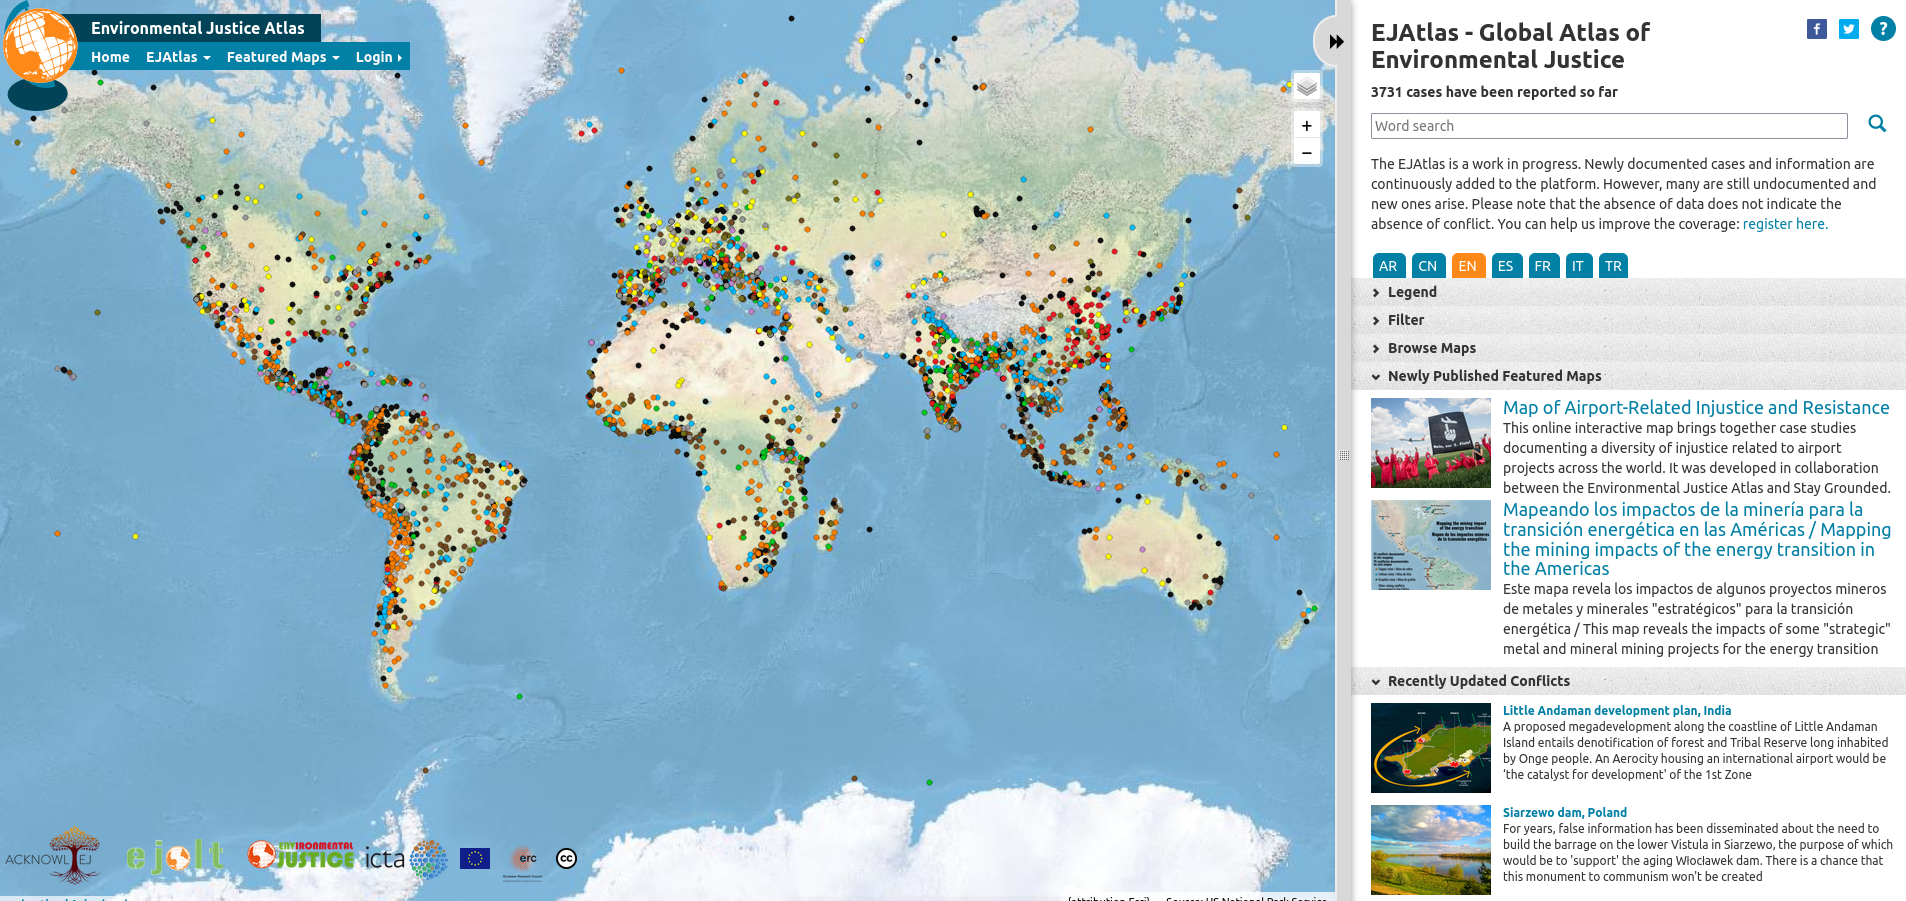
Task: Click the ACKNOWL EJ tree logo
Action: tap(53, 856)
